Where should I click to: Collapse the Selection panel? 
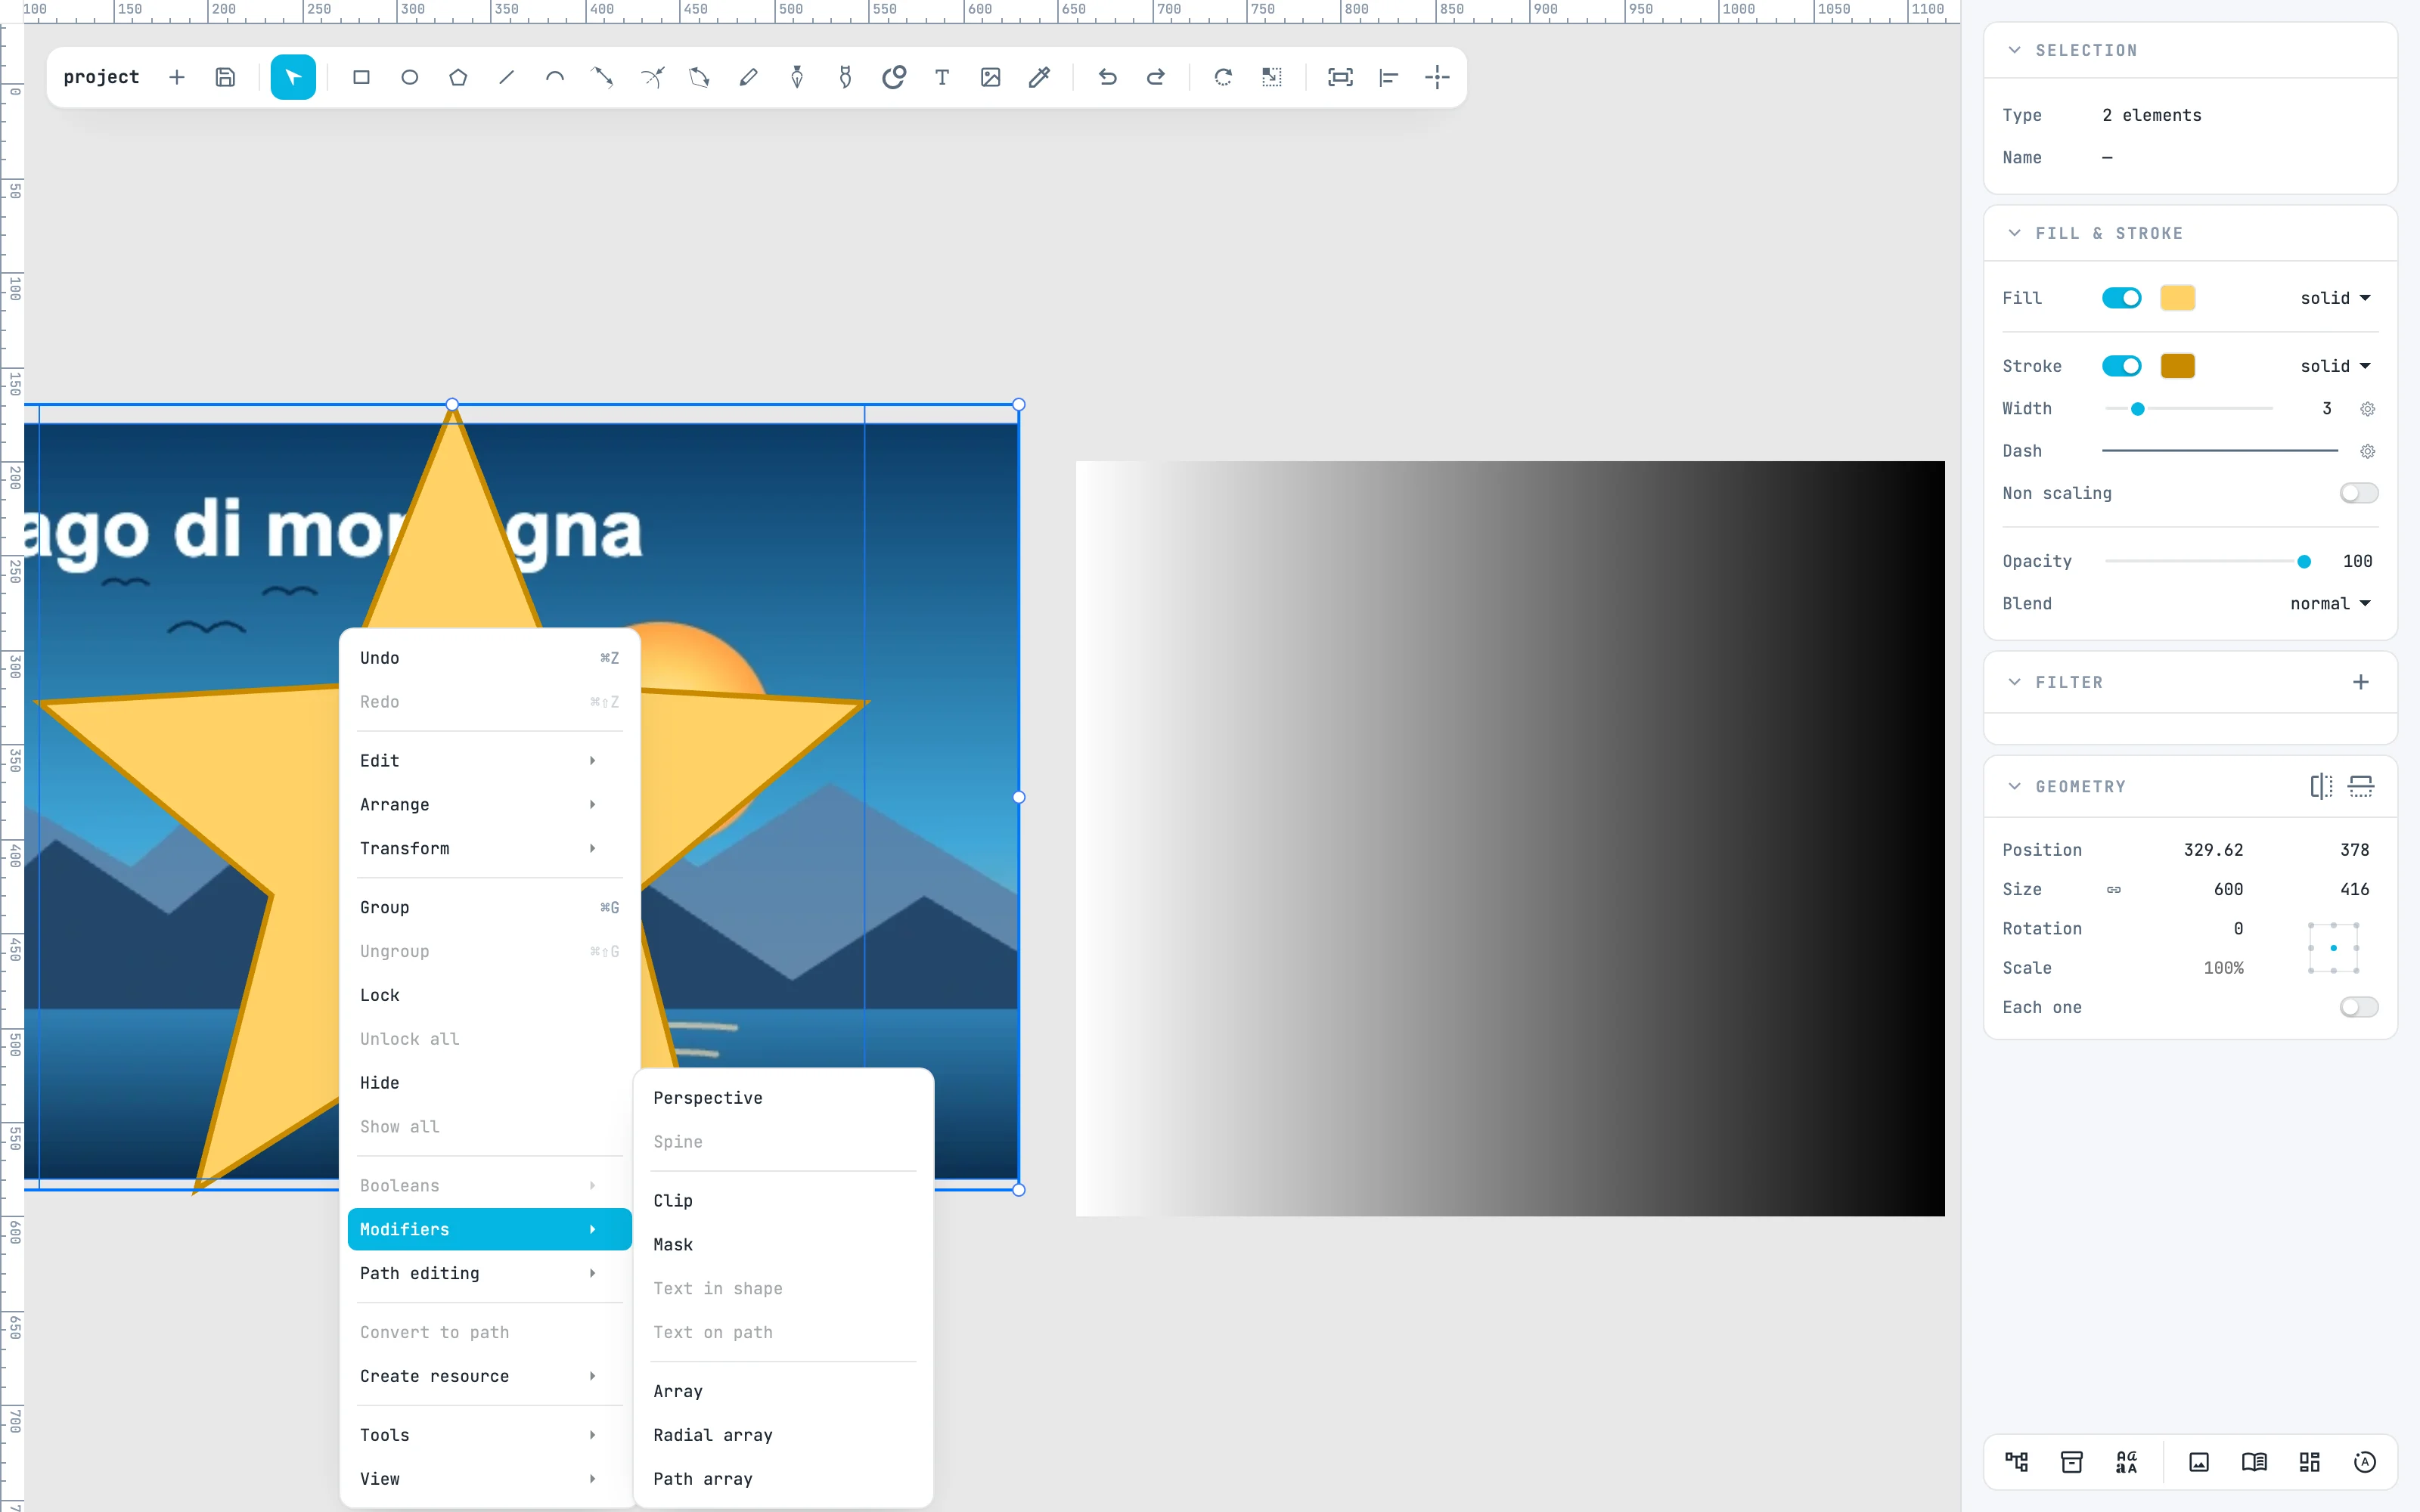click(2015, 50)
